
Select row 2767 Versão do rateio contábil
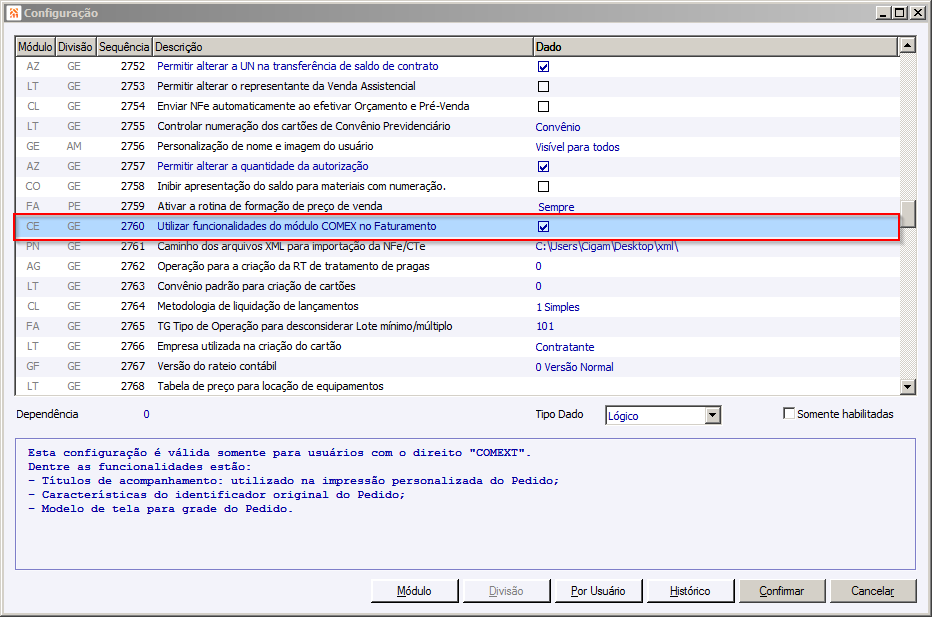pos(457,366)
